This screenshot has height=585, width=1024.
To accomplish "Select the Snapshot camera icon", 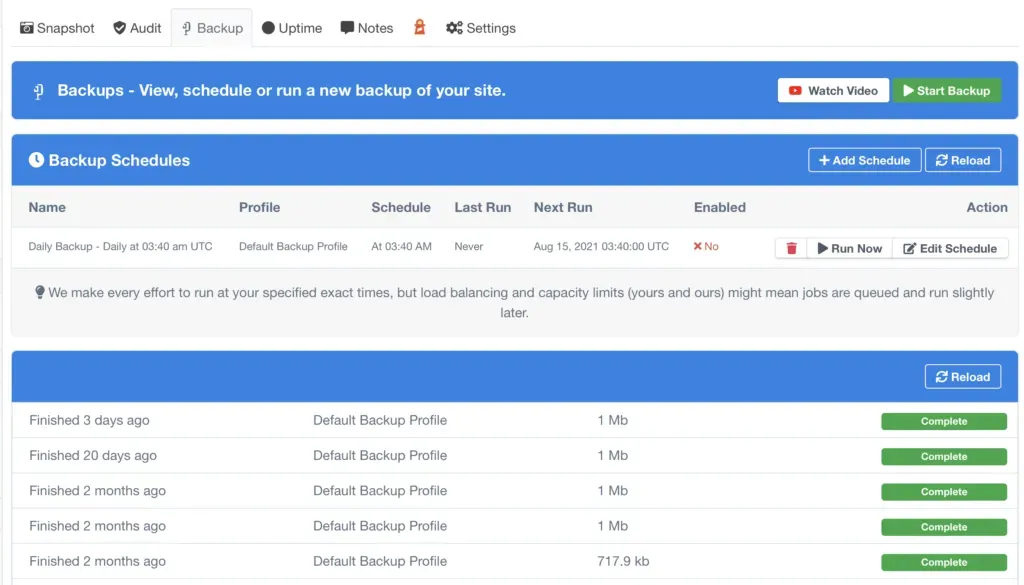I will [x=27, y=28].
